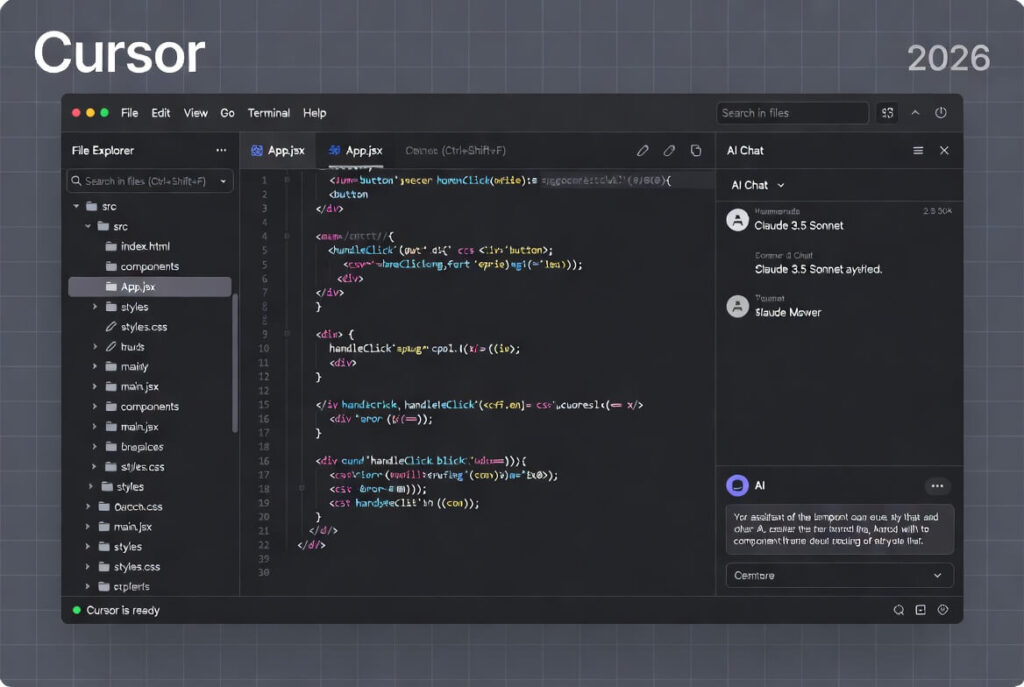Click the purple AI avatar icon
1024x687 pixels.
[737, 485]
